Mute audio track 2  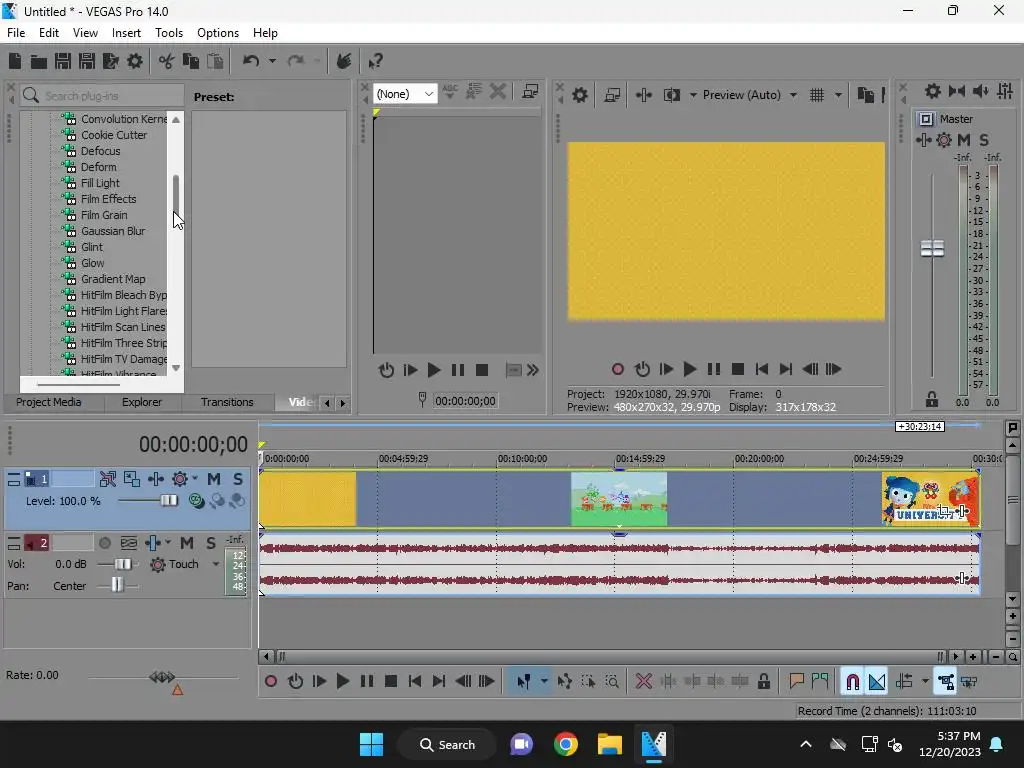[x=187, y=543]
